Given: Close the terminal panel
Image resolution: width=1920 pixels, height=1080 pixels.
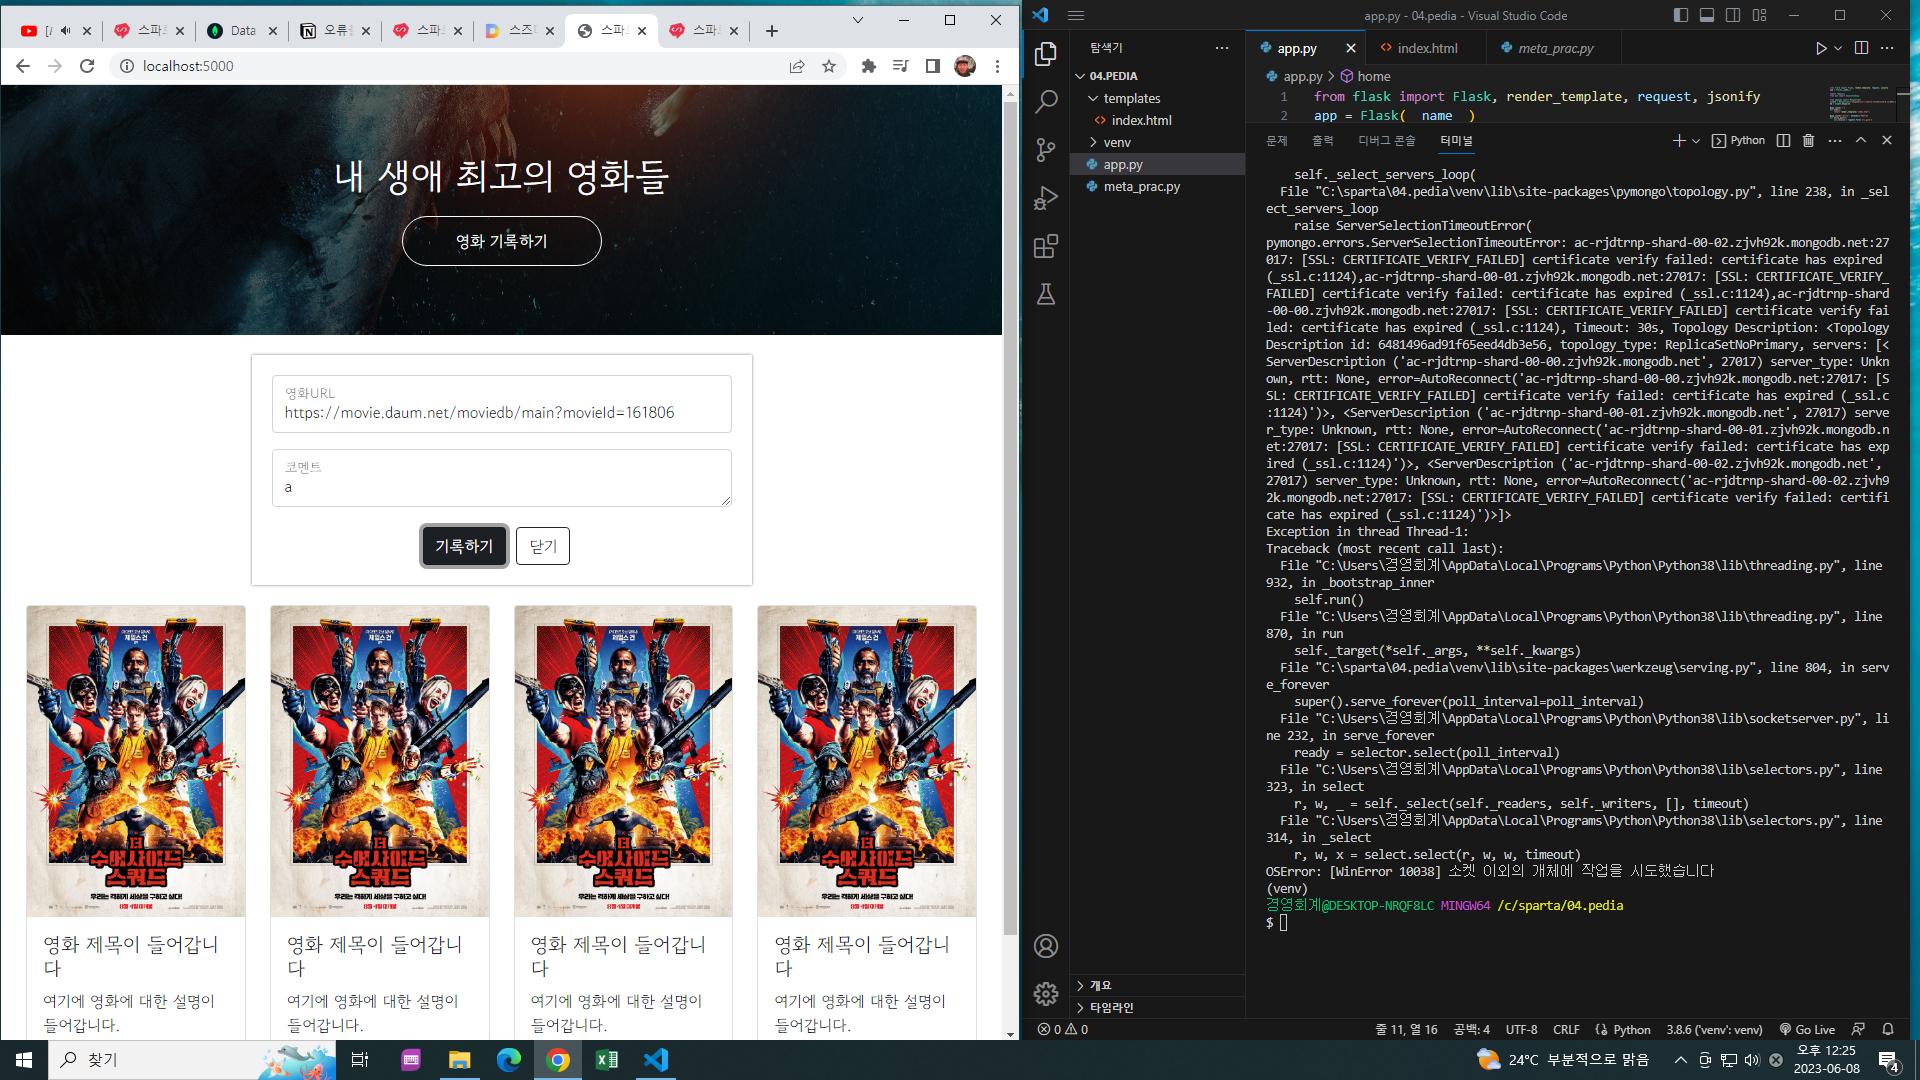Looking at the screenshot, I should pos(1887,141).
